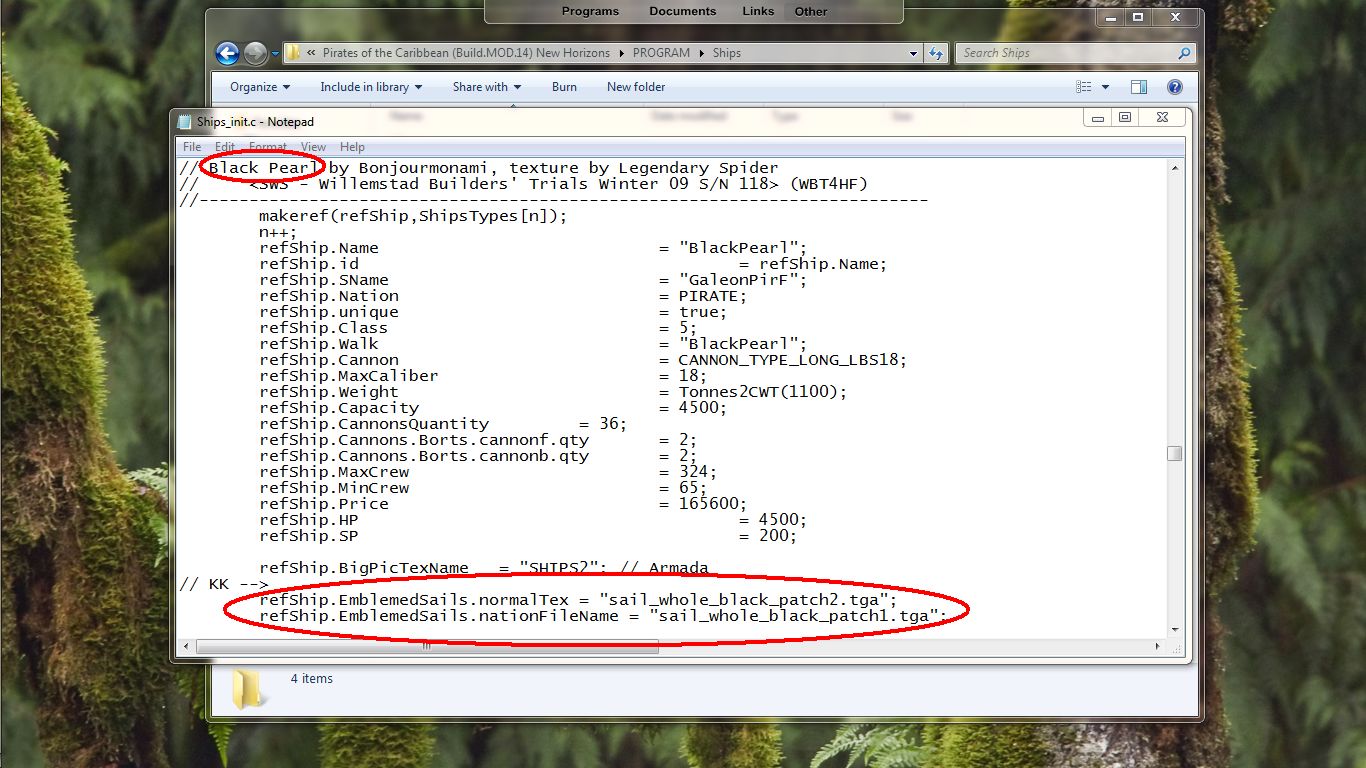Open the Organize dropdown menu
Image resolution: width=1366 pixels, height=768 pixels.
click(x=260, y=87)
